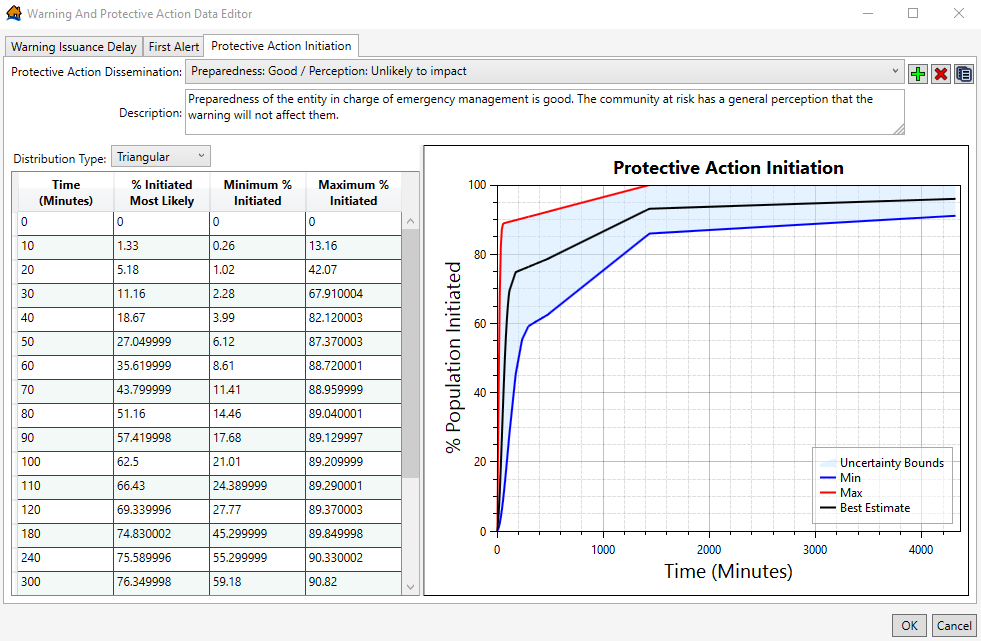Select the cell with value 51.16
The height and width of the screenshot is (641, 981).
coord(161,414)
